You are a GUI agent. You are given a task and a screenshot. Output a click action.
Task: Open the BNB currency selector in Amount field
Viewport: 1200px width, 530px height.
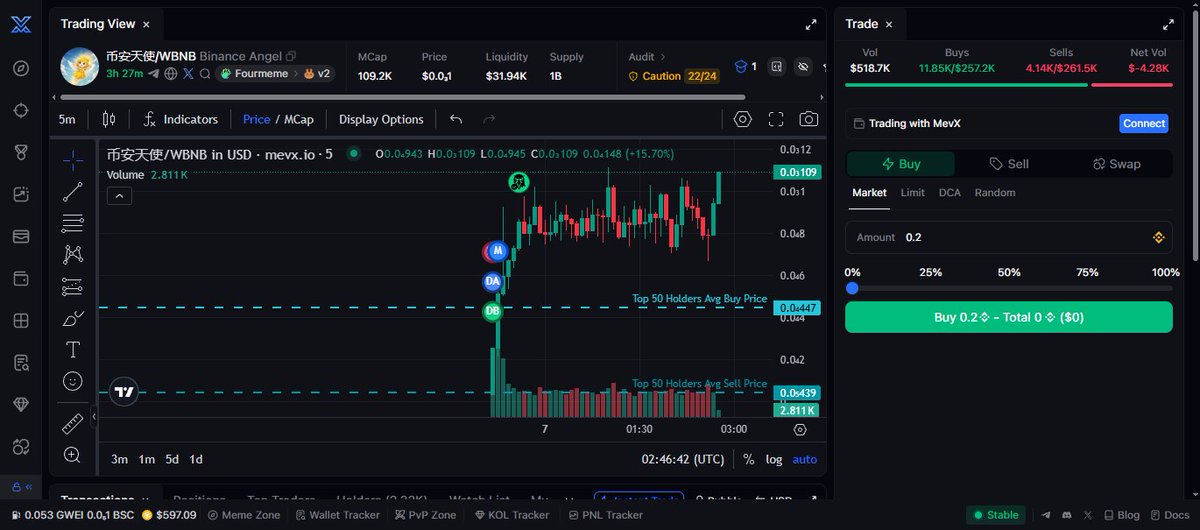pos(1160,237)
